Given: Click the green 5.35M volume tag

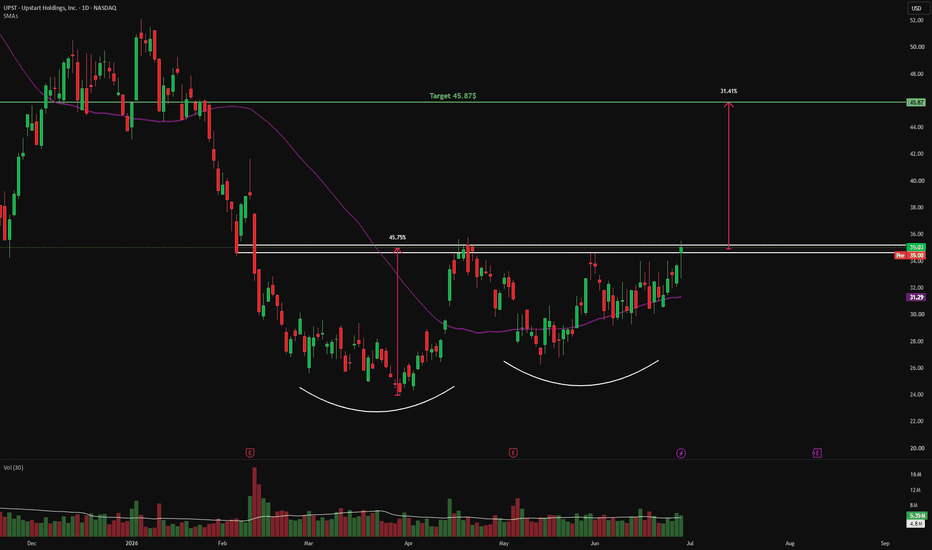Looking at the screenshot, I should coord(916,516).
